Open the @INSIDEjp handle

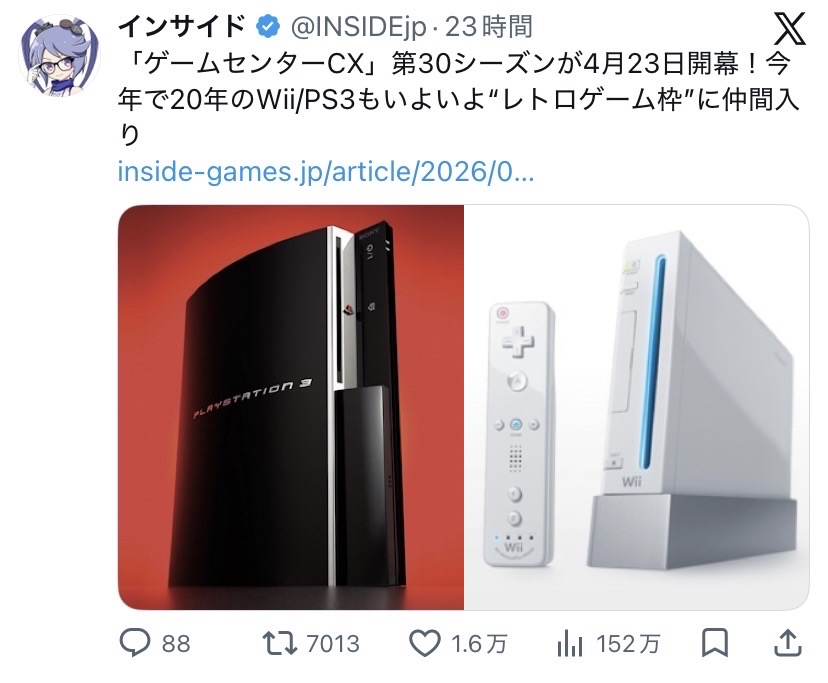click(x=359, y=27)
